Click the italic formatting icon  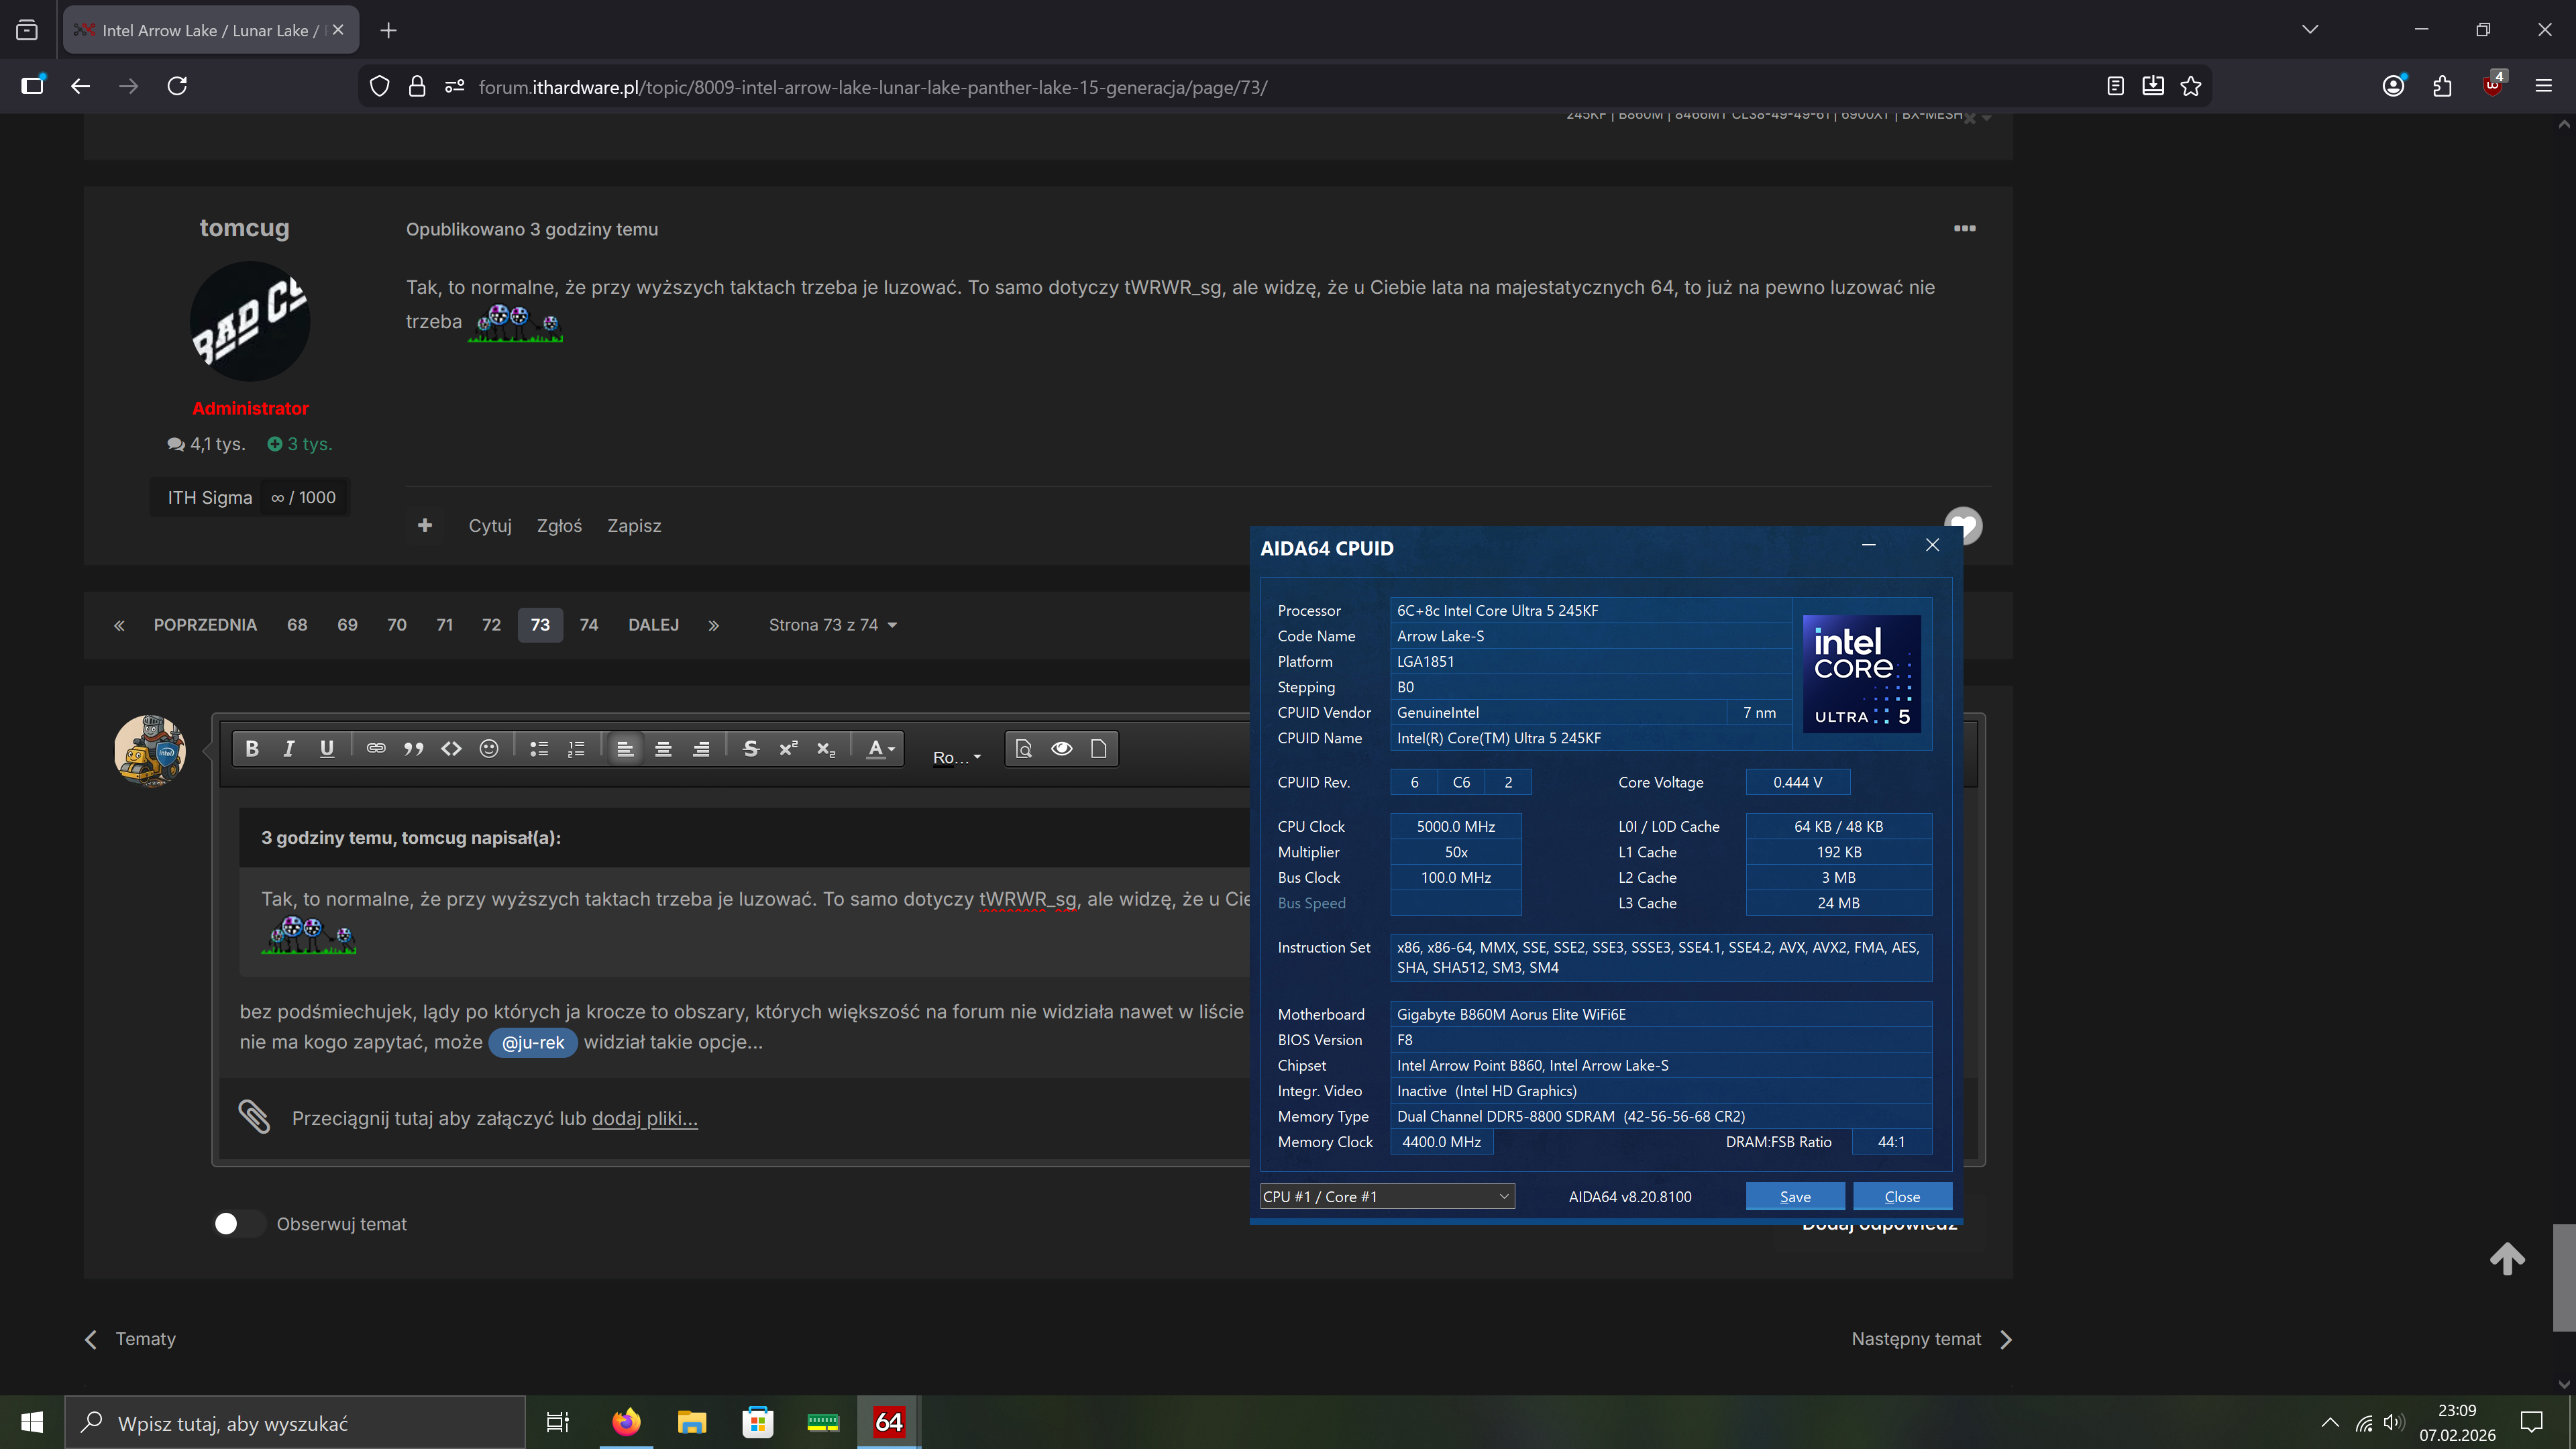click(289, 749)
